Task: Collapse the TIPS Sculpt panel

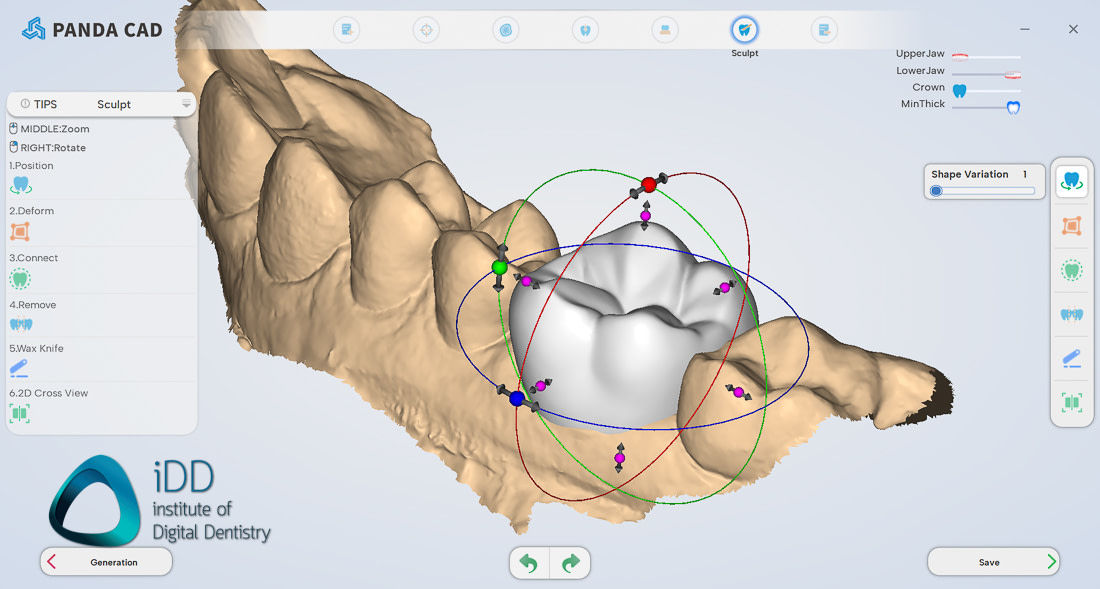Action: (x=186, y=104)
